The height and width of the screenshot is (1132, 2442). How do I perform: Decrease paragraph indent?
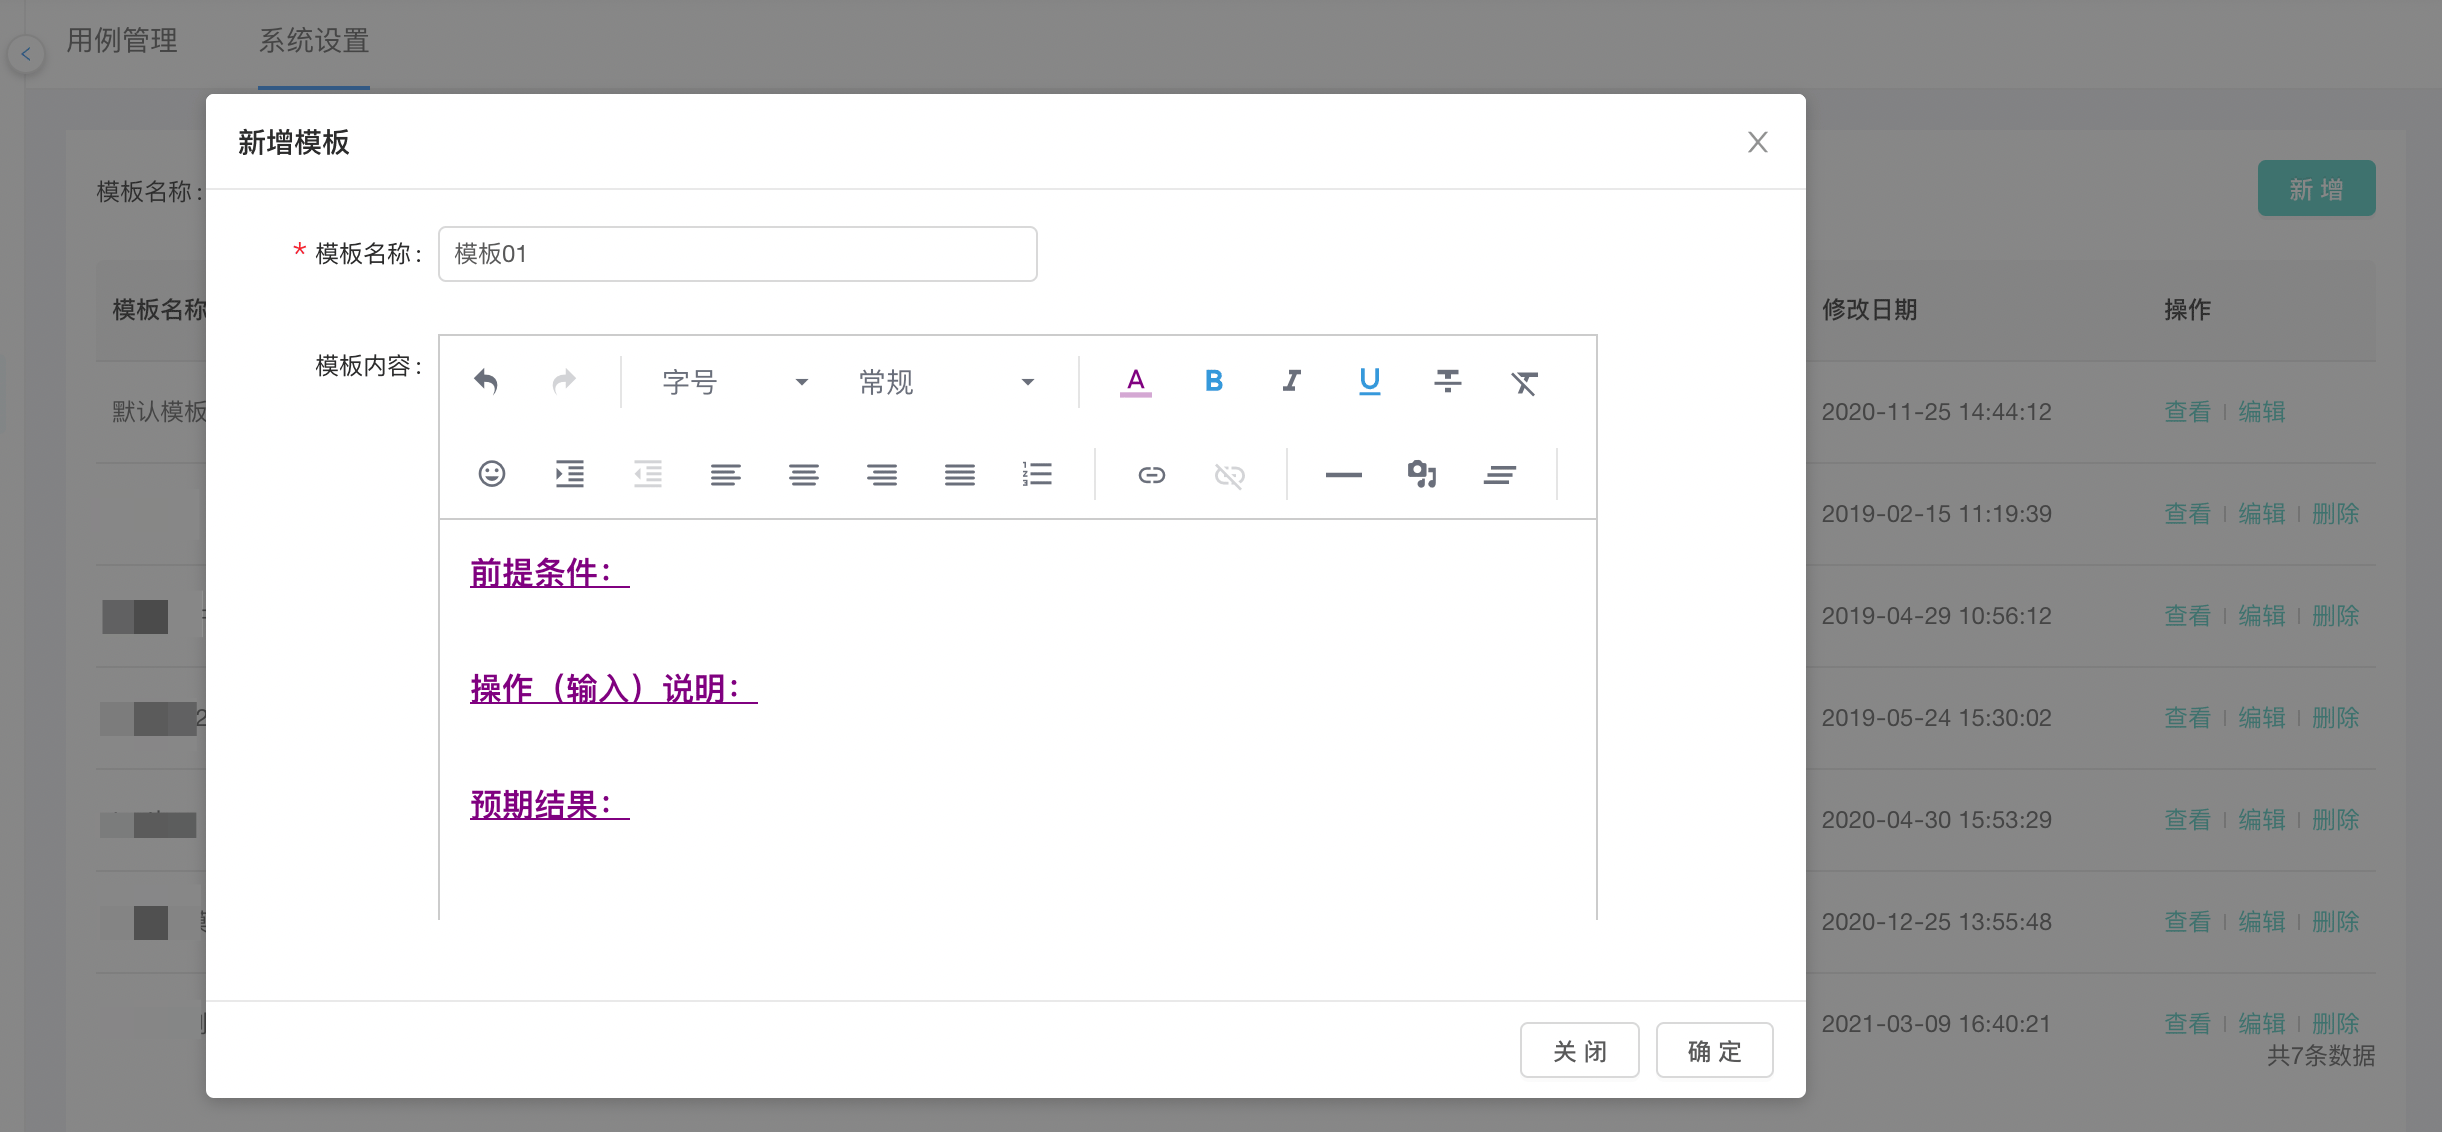pyautogui.click(x=647, y=474)
